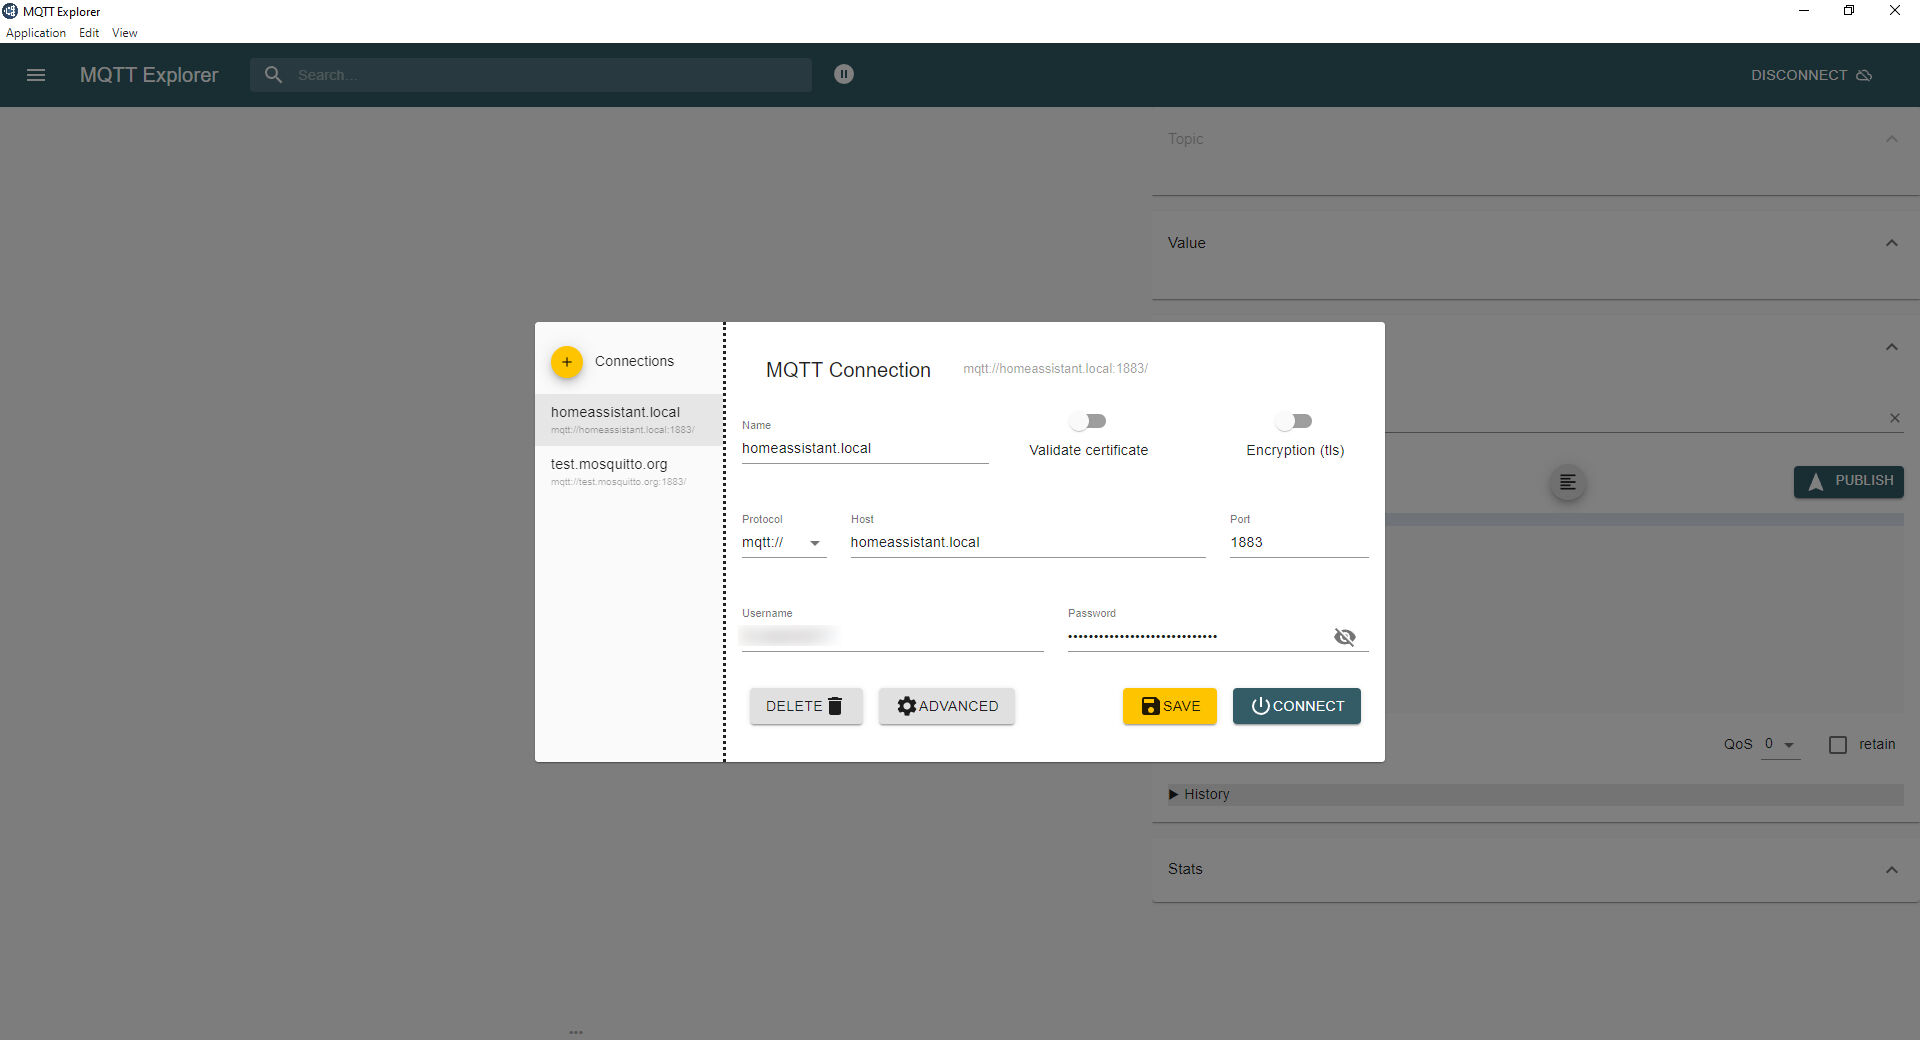Enable the Encryption (tls) switch
The image size is (1920, 1040).
point(1294,421)
